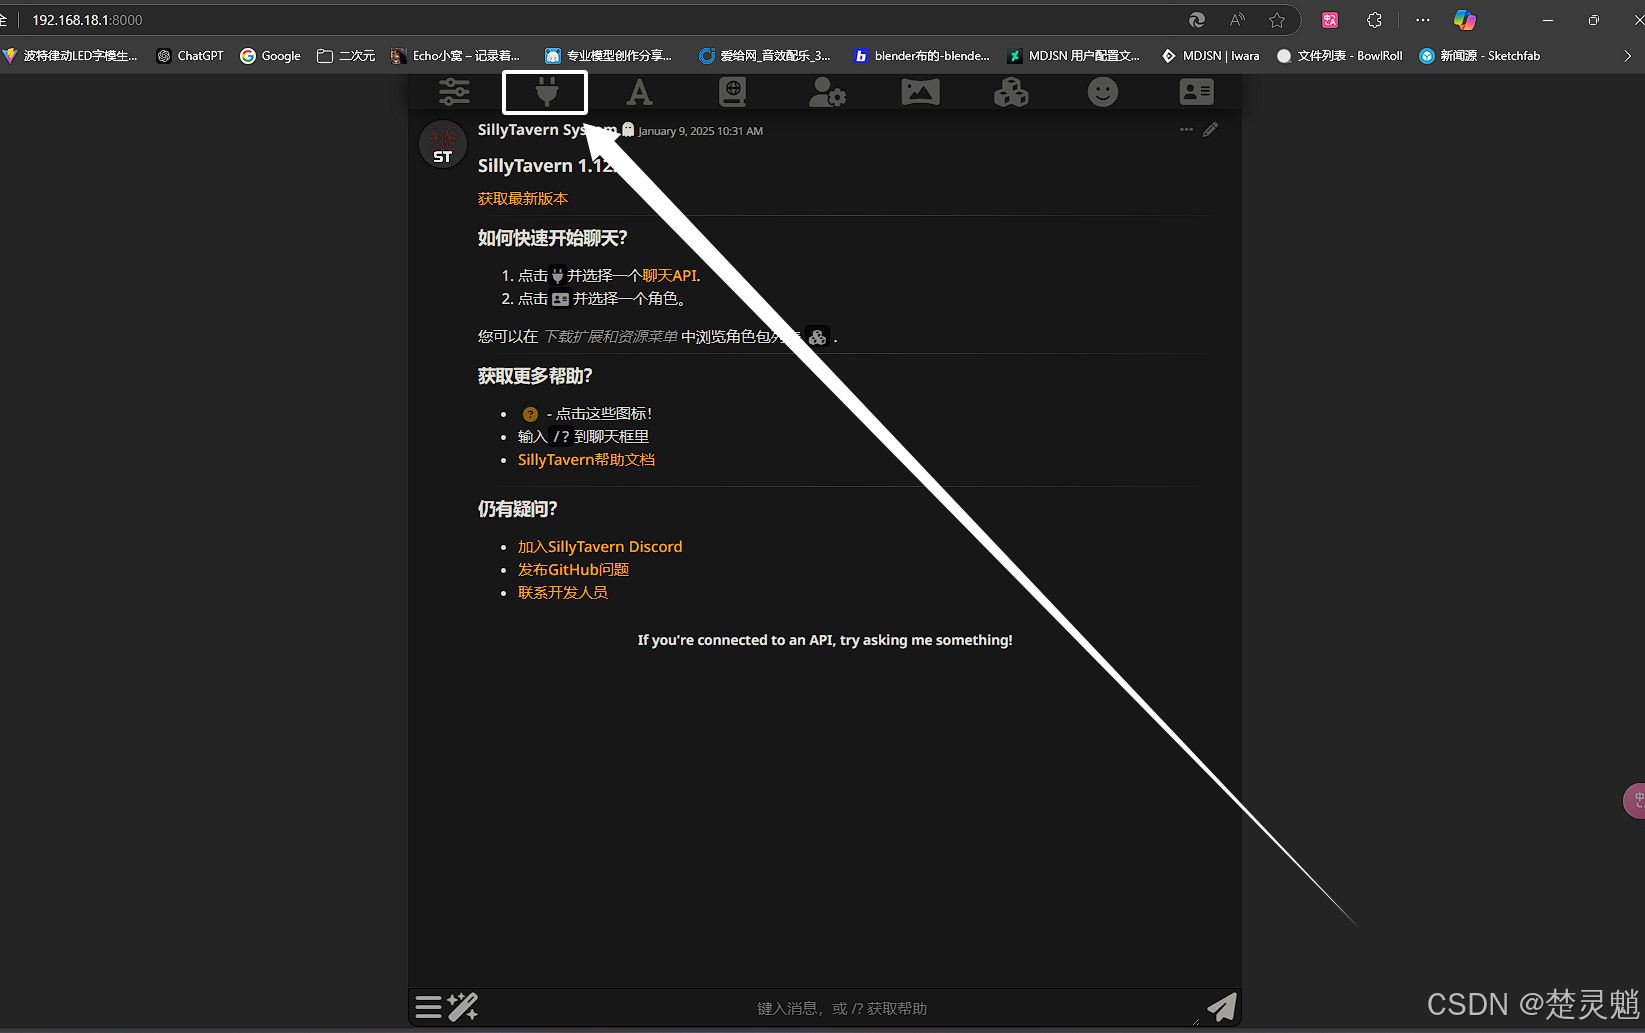Click the browser address bar

[x=600, y=20]
